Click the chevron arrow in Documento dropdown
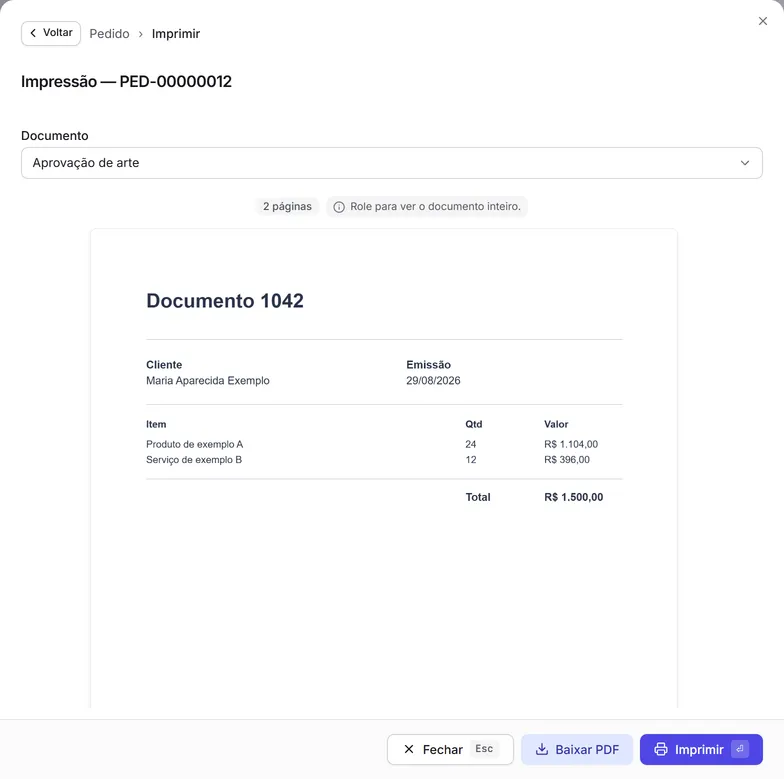The image size is (784, 779). click(x=744, y=163)
